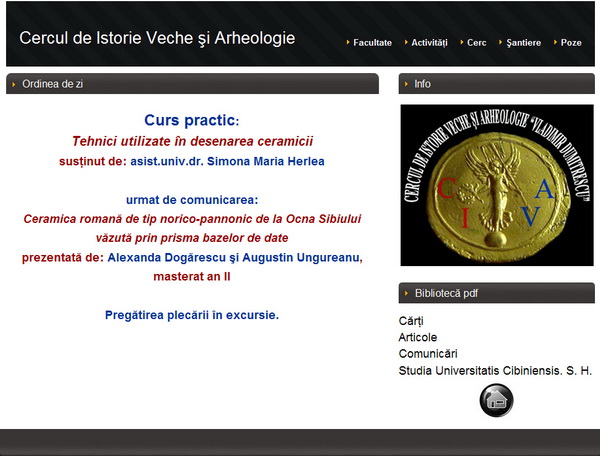600x456 pixels.
Task: Open Studia Universitatis Cibiniensis S. H. link
Action: [495, 370]
